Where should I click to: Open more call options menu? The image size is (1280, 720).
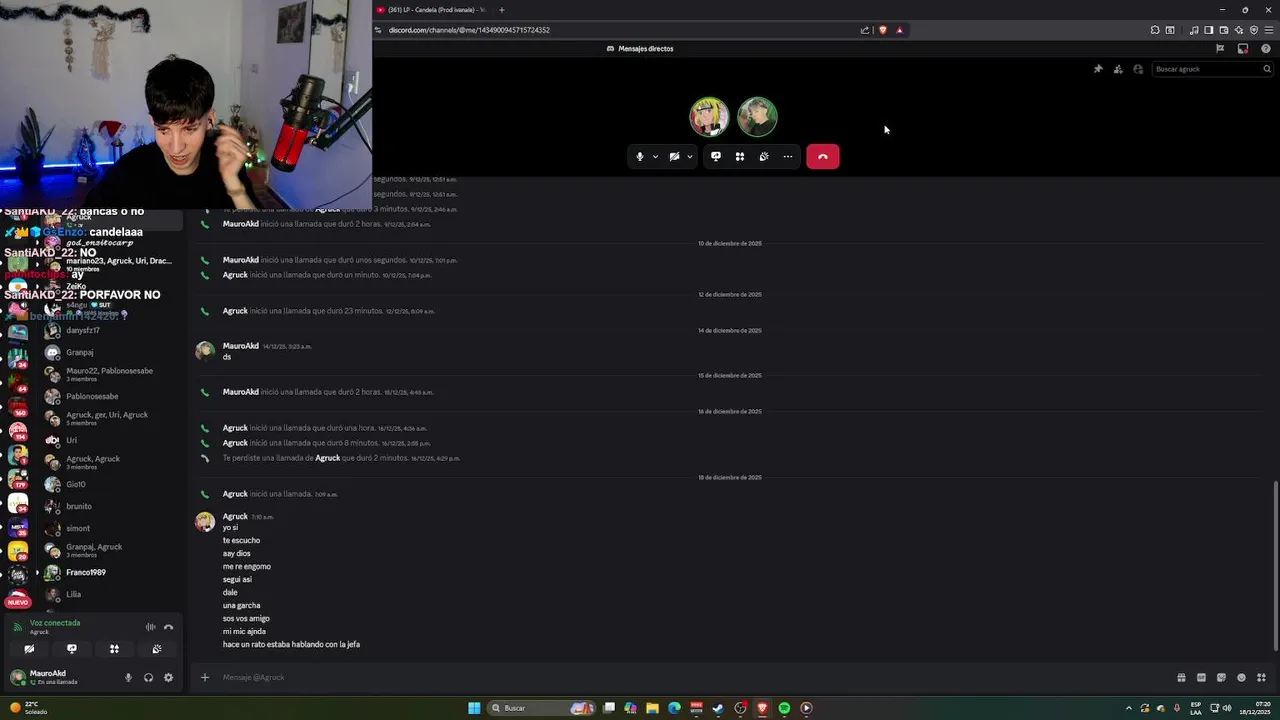pyautogui.click(x=788, y=156)
